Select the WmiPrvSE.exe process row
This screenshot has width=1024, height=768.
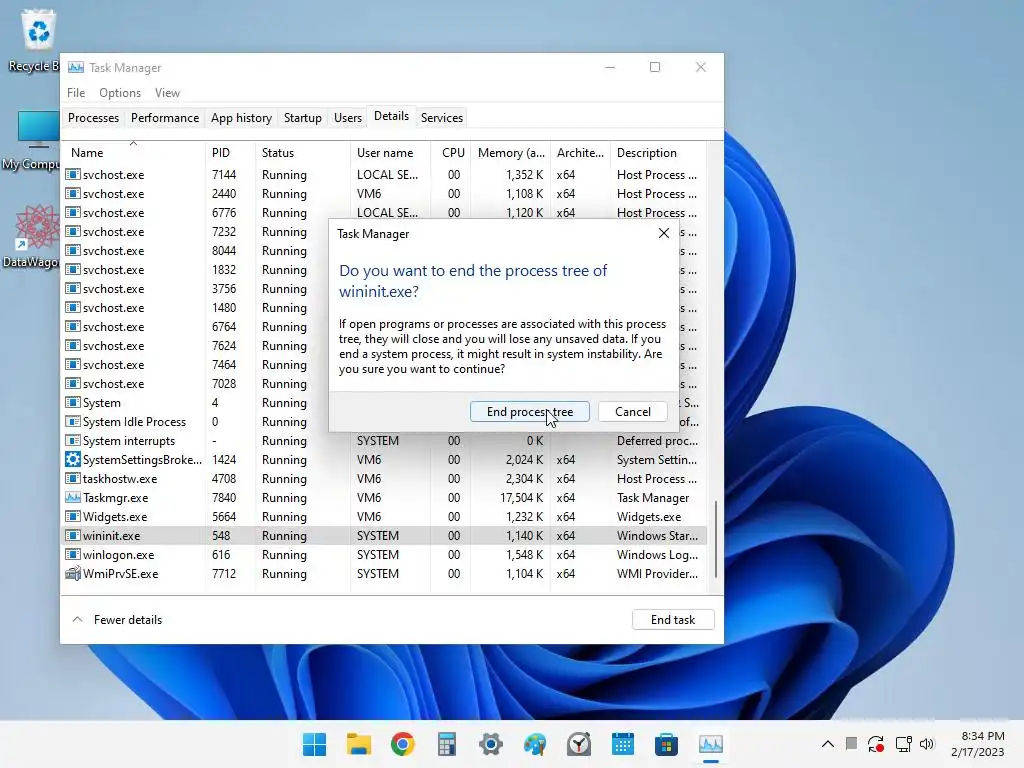coord(384,573)
